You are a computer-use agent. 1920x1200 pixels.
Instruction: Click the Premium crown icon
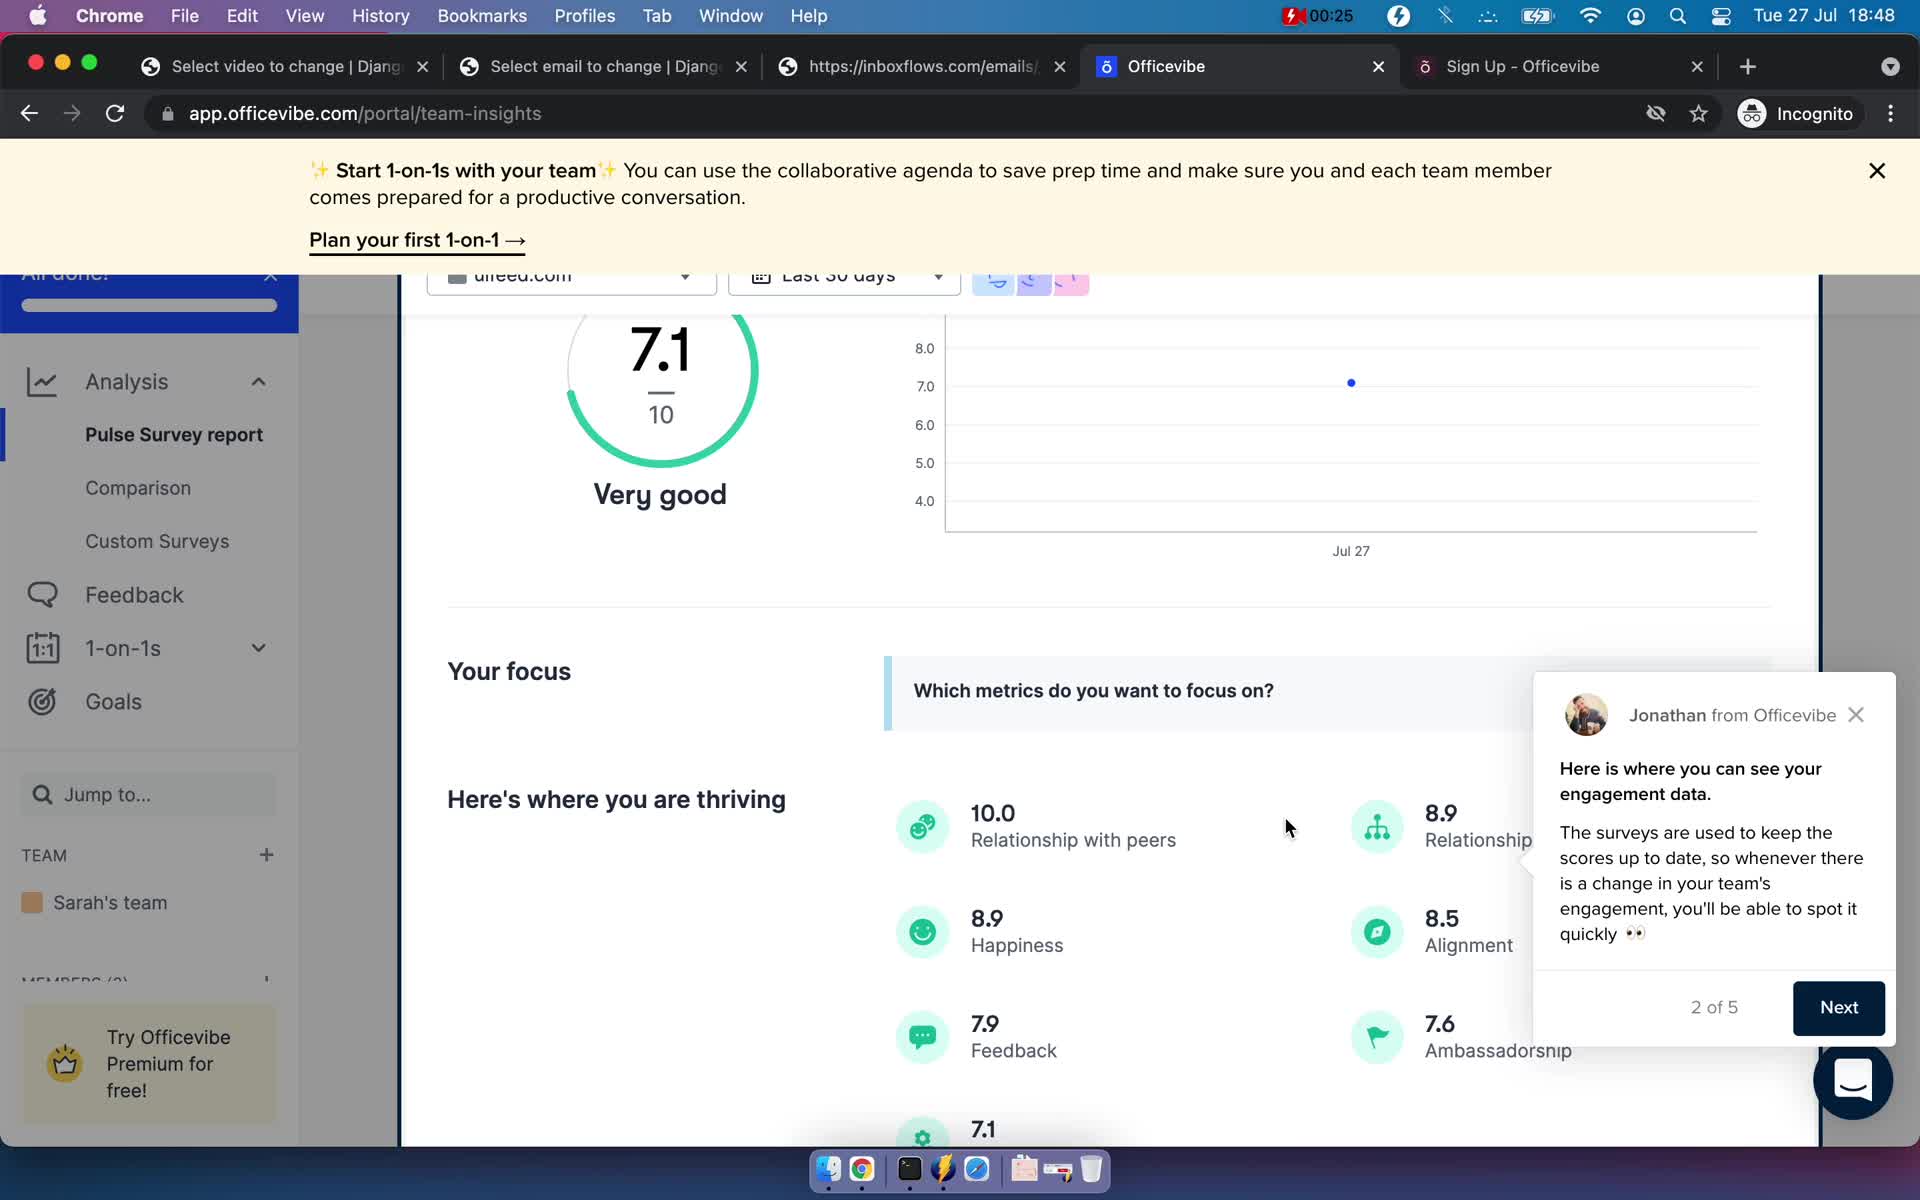[x=65, y=1063]
